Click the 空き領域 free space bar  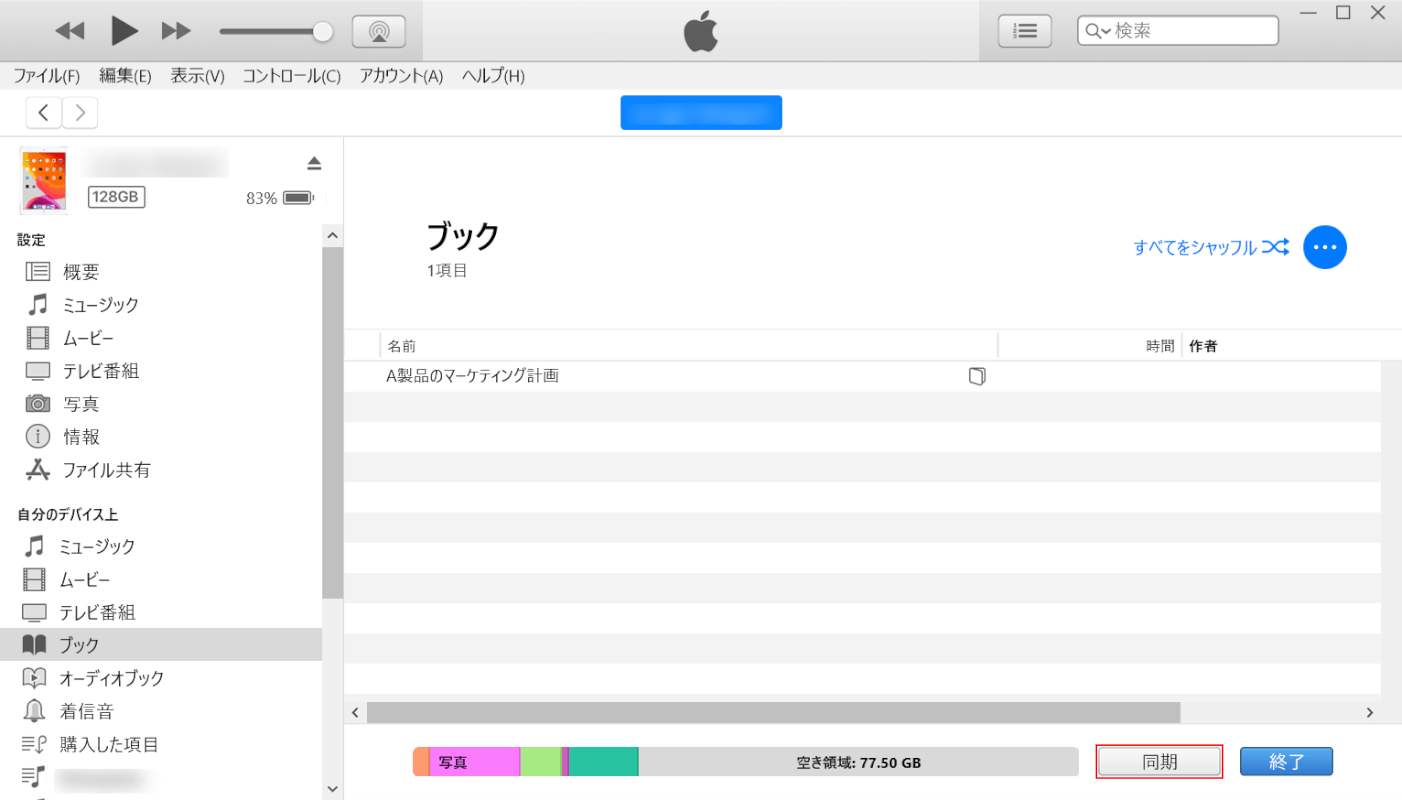pyautogui.click(x=858, y=761)
